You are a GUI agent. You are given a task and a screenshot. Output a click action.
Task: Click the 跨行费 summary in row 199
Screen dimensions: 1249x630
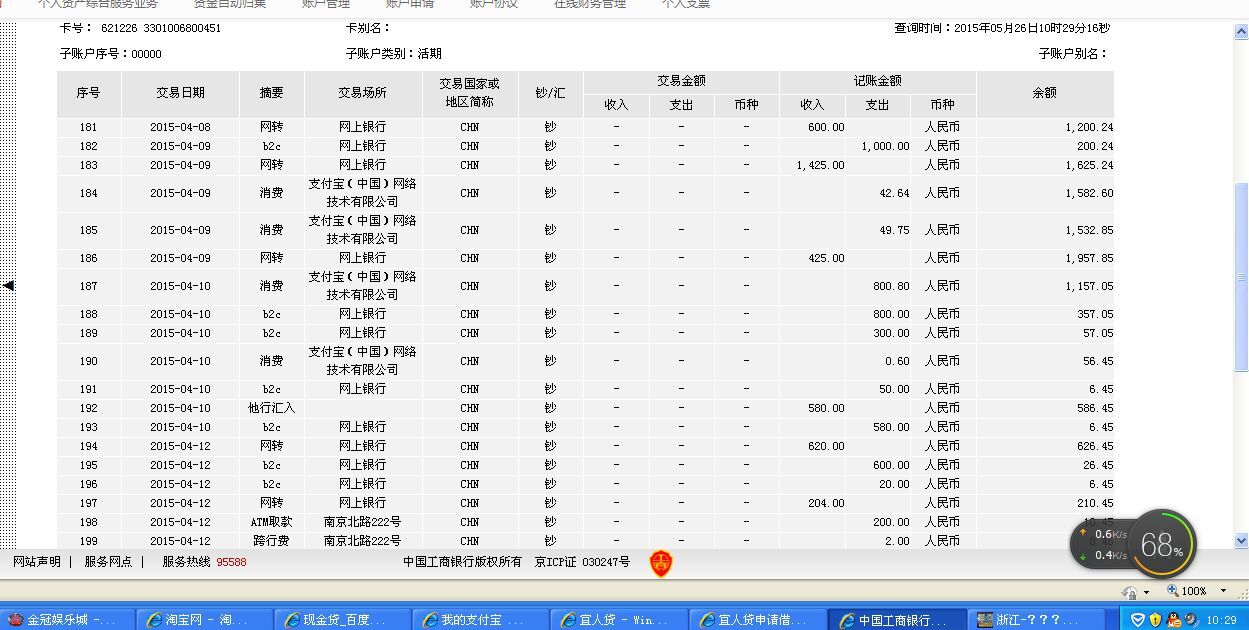click(x=271, y=541)
